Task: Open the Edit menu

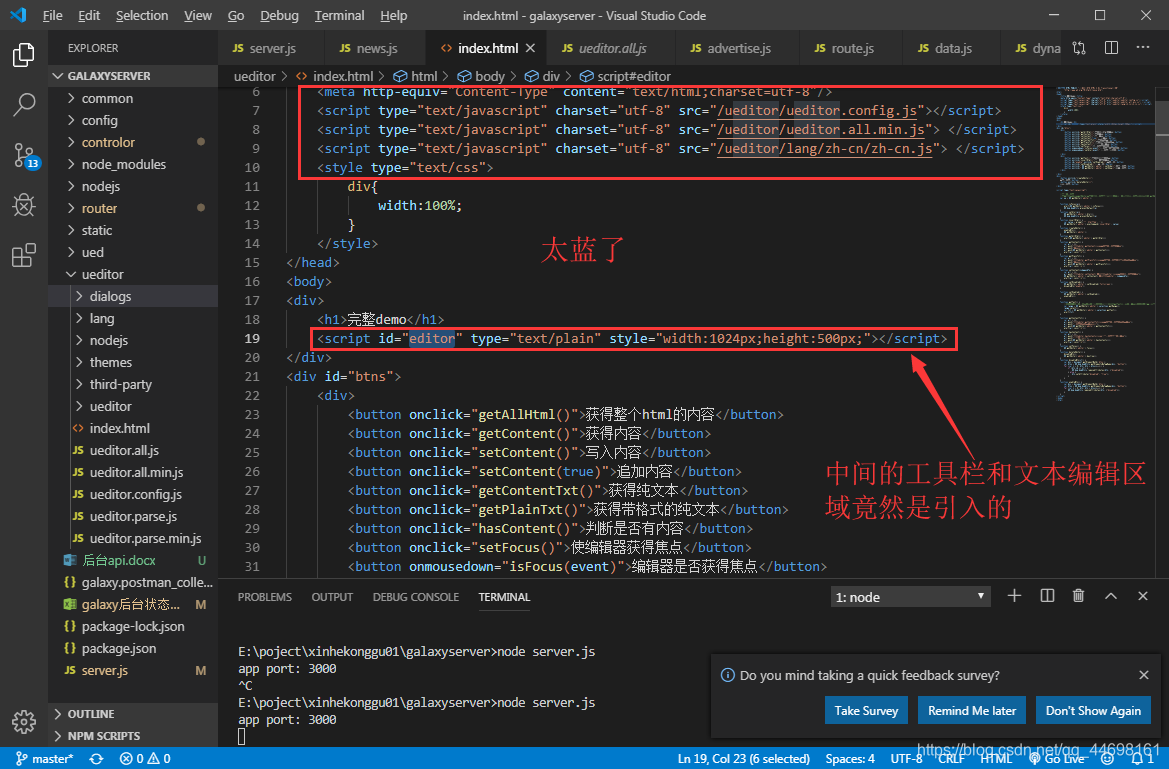Action: tap(89, 15)
